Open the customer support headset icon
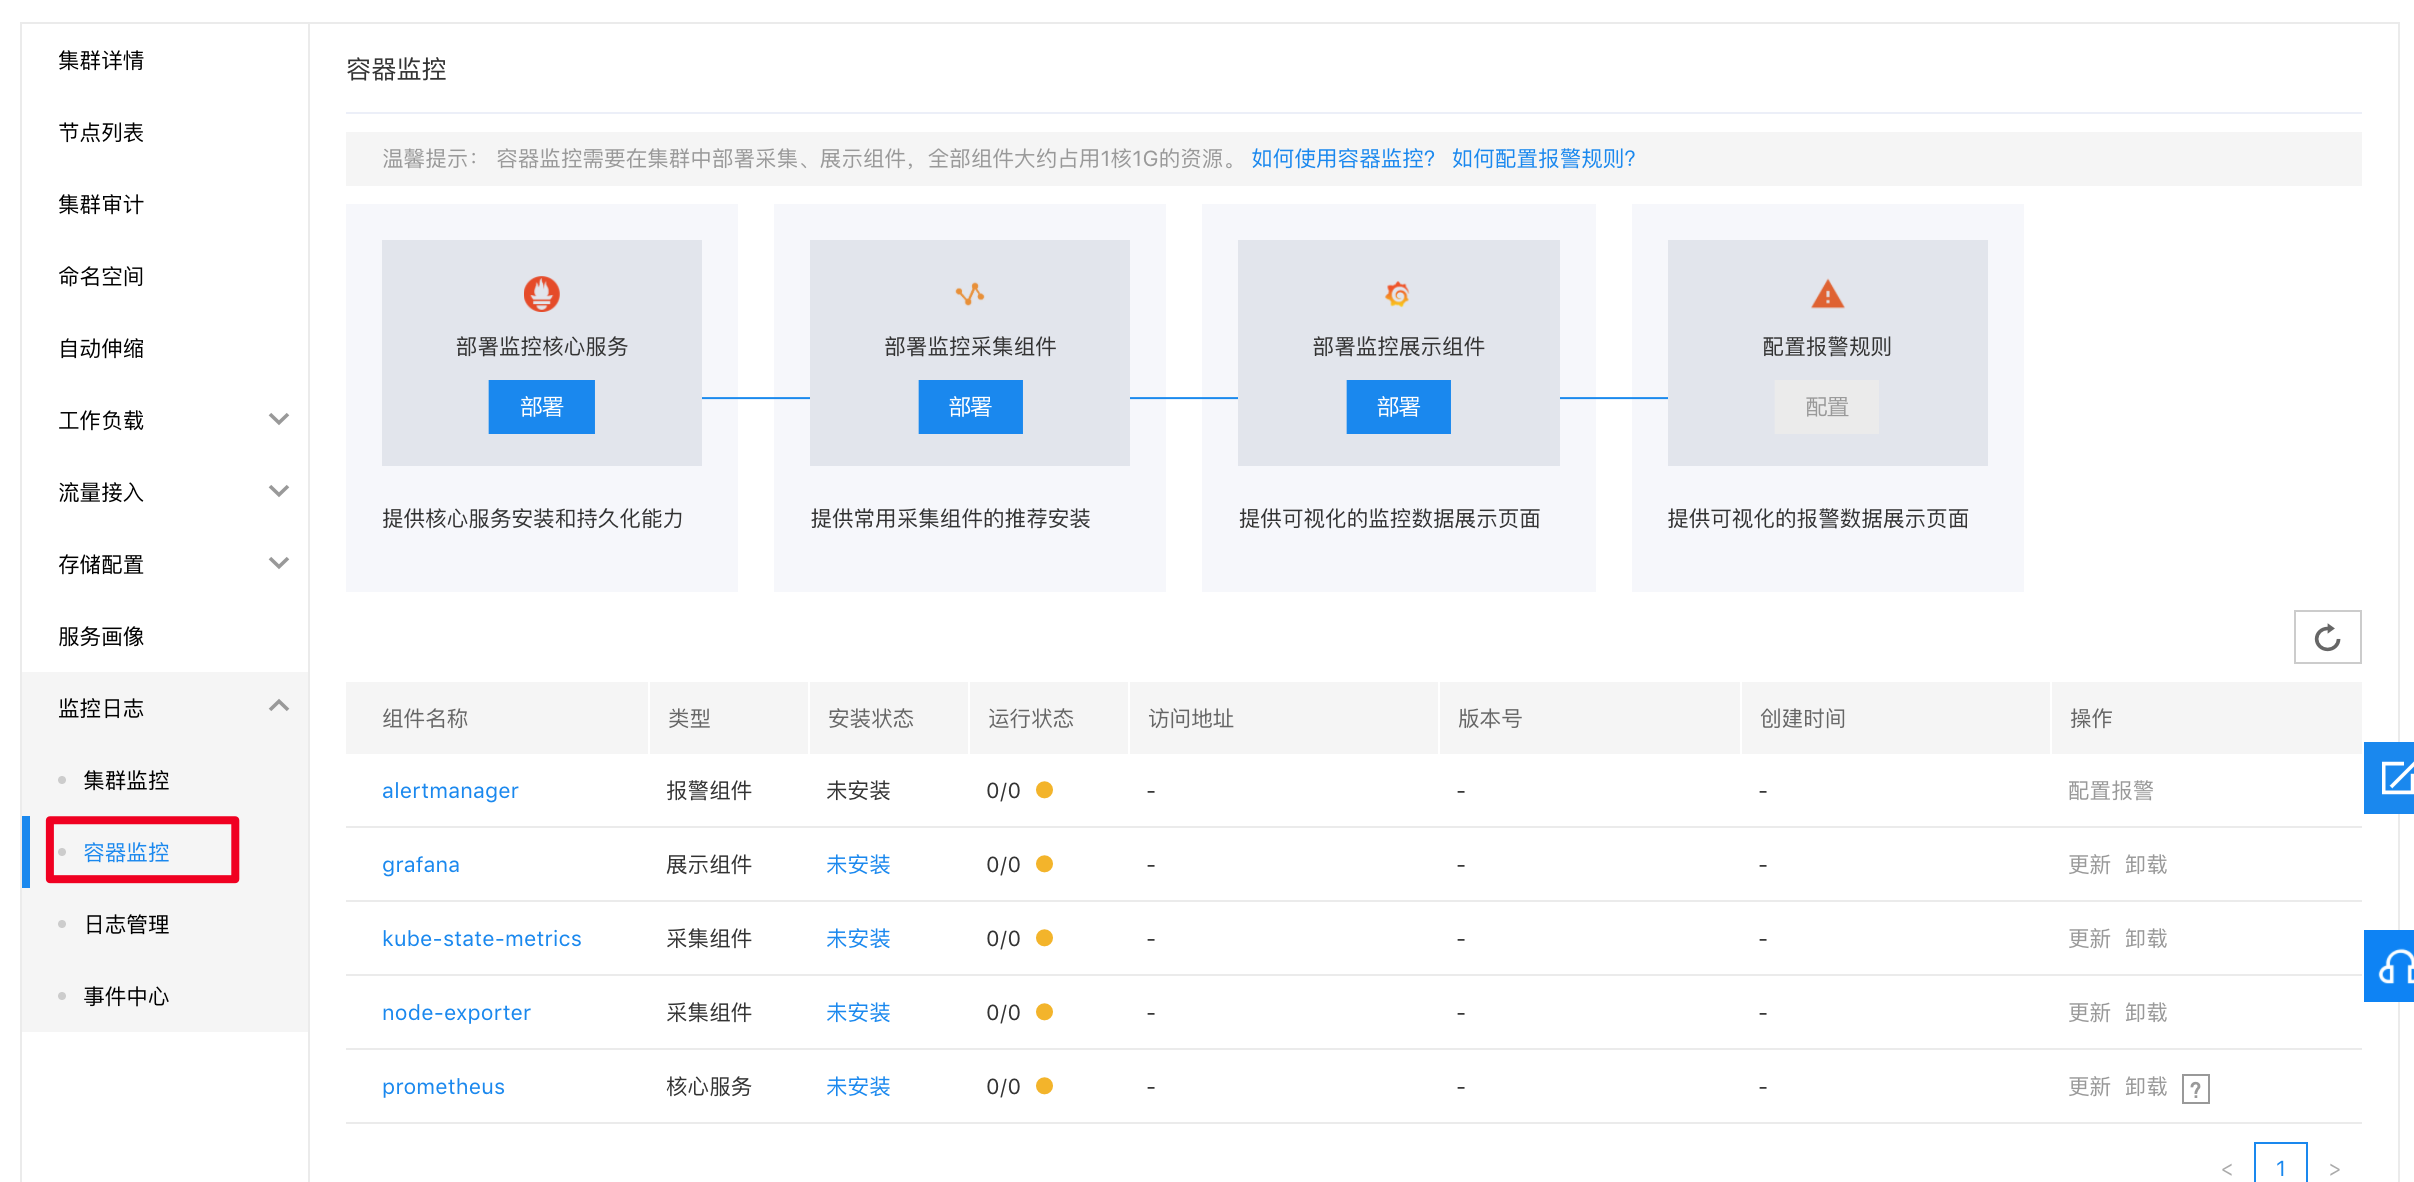 (2391, 966)
